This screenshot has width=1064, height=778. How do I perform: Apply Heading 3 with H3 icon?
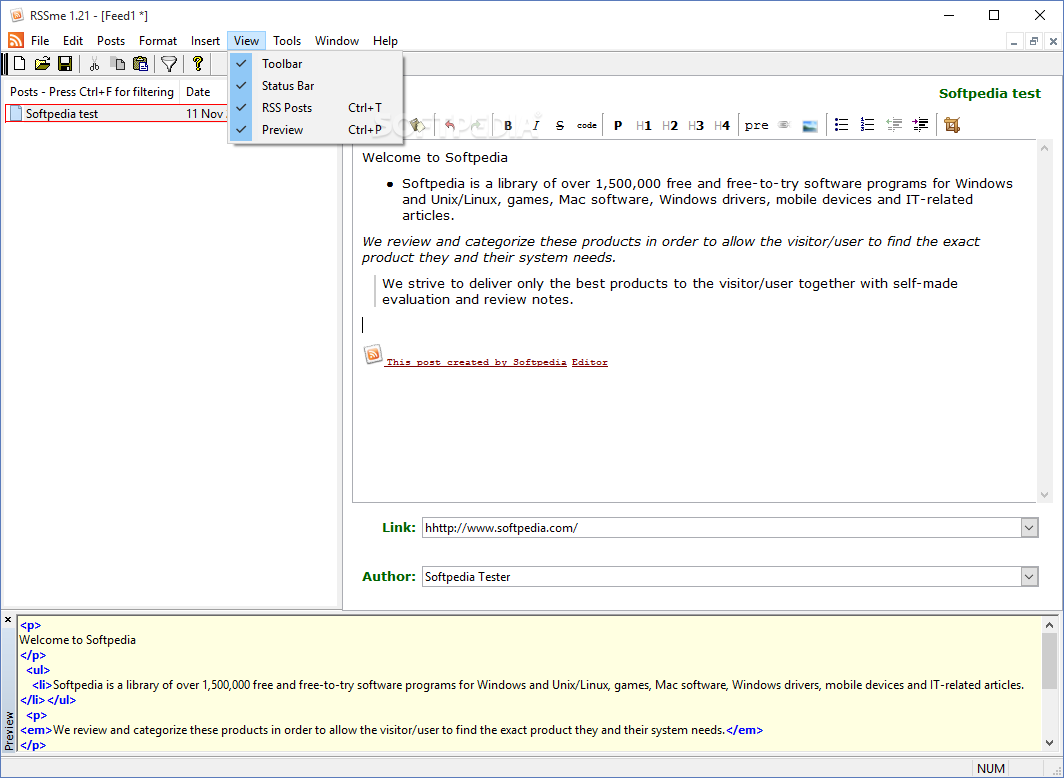696,125
